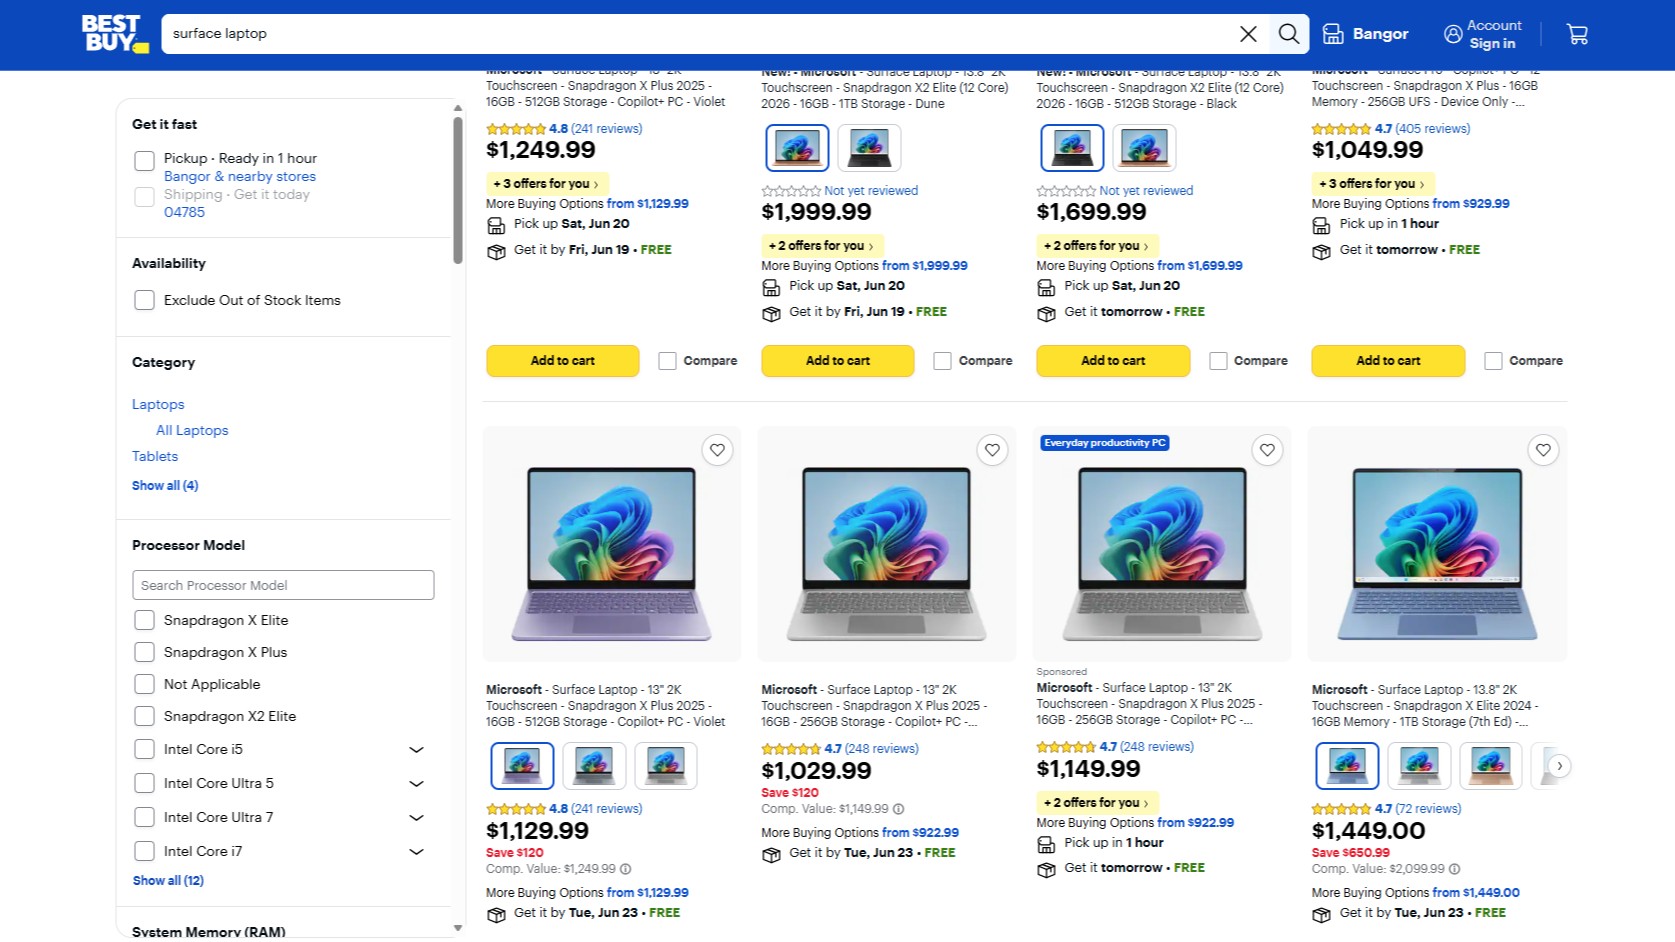Expand +2 offers for you on $1,999.99 laptop
Viewport: 1675px width, 942px height.
(x=822, y=246)
